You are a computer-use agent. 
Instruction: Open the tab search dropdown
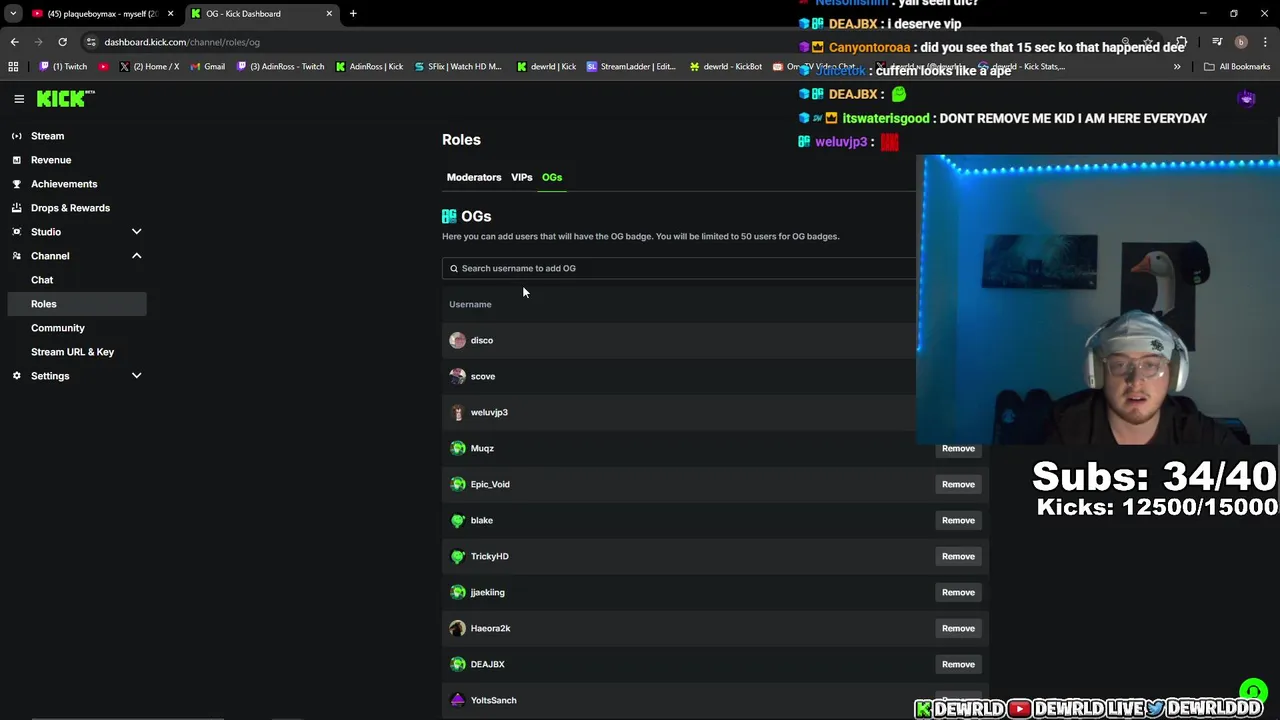click(12, 14)
